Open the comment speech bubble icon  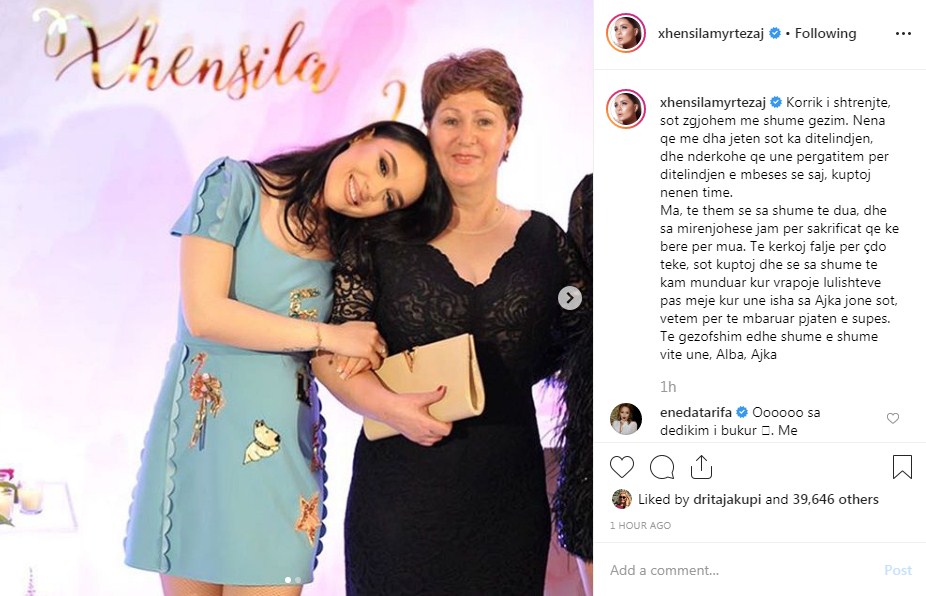coord(662,467)
